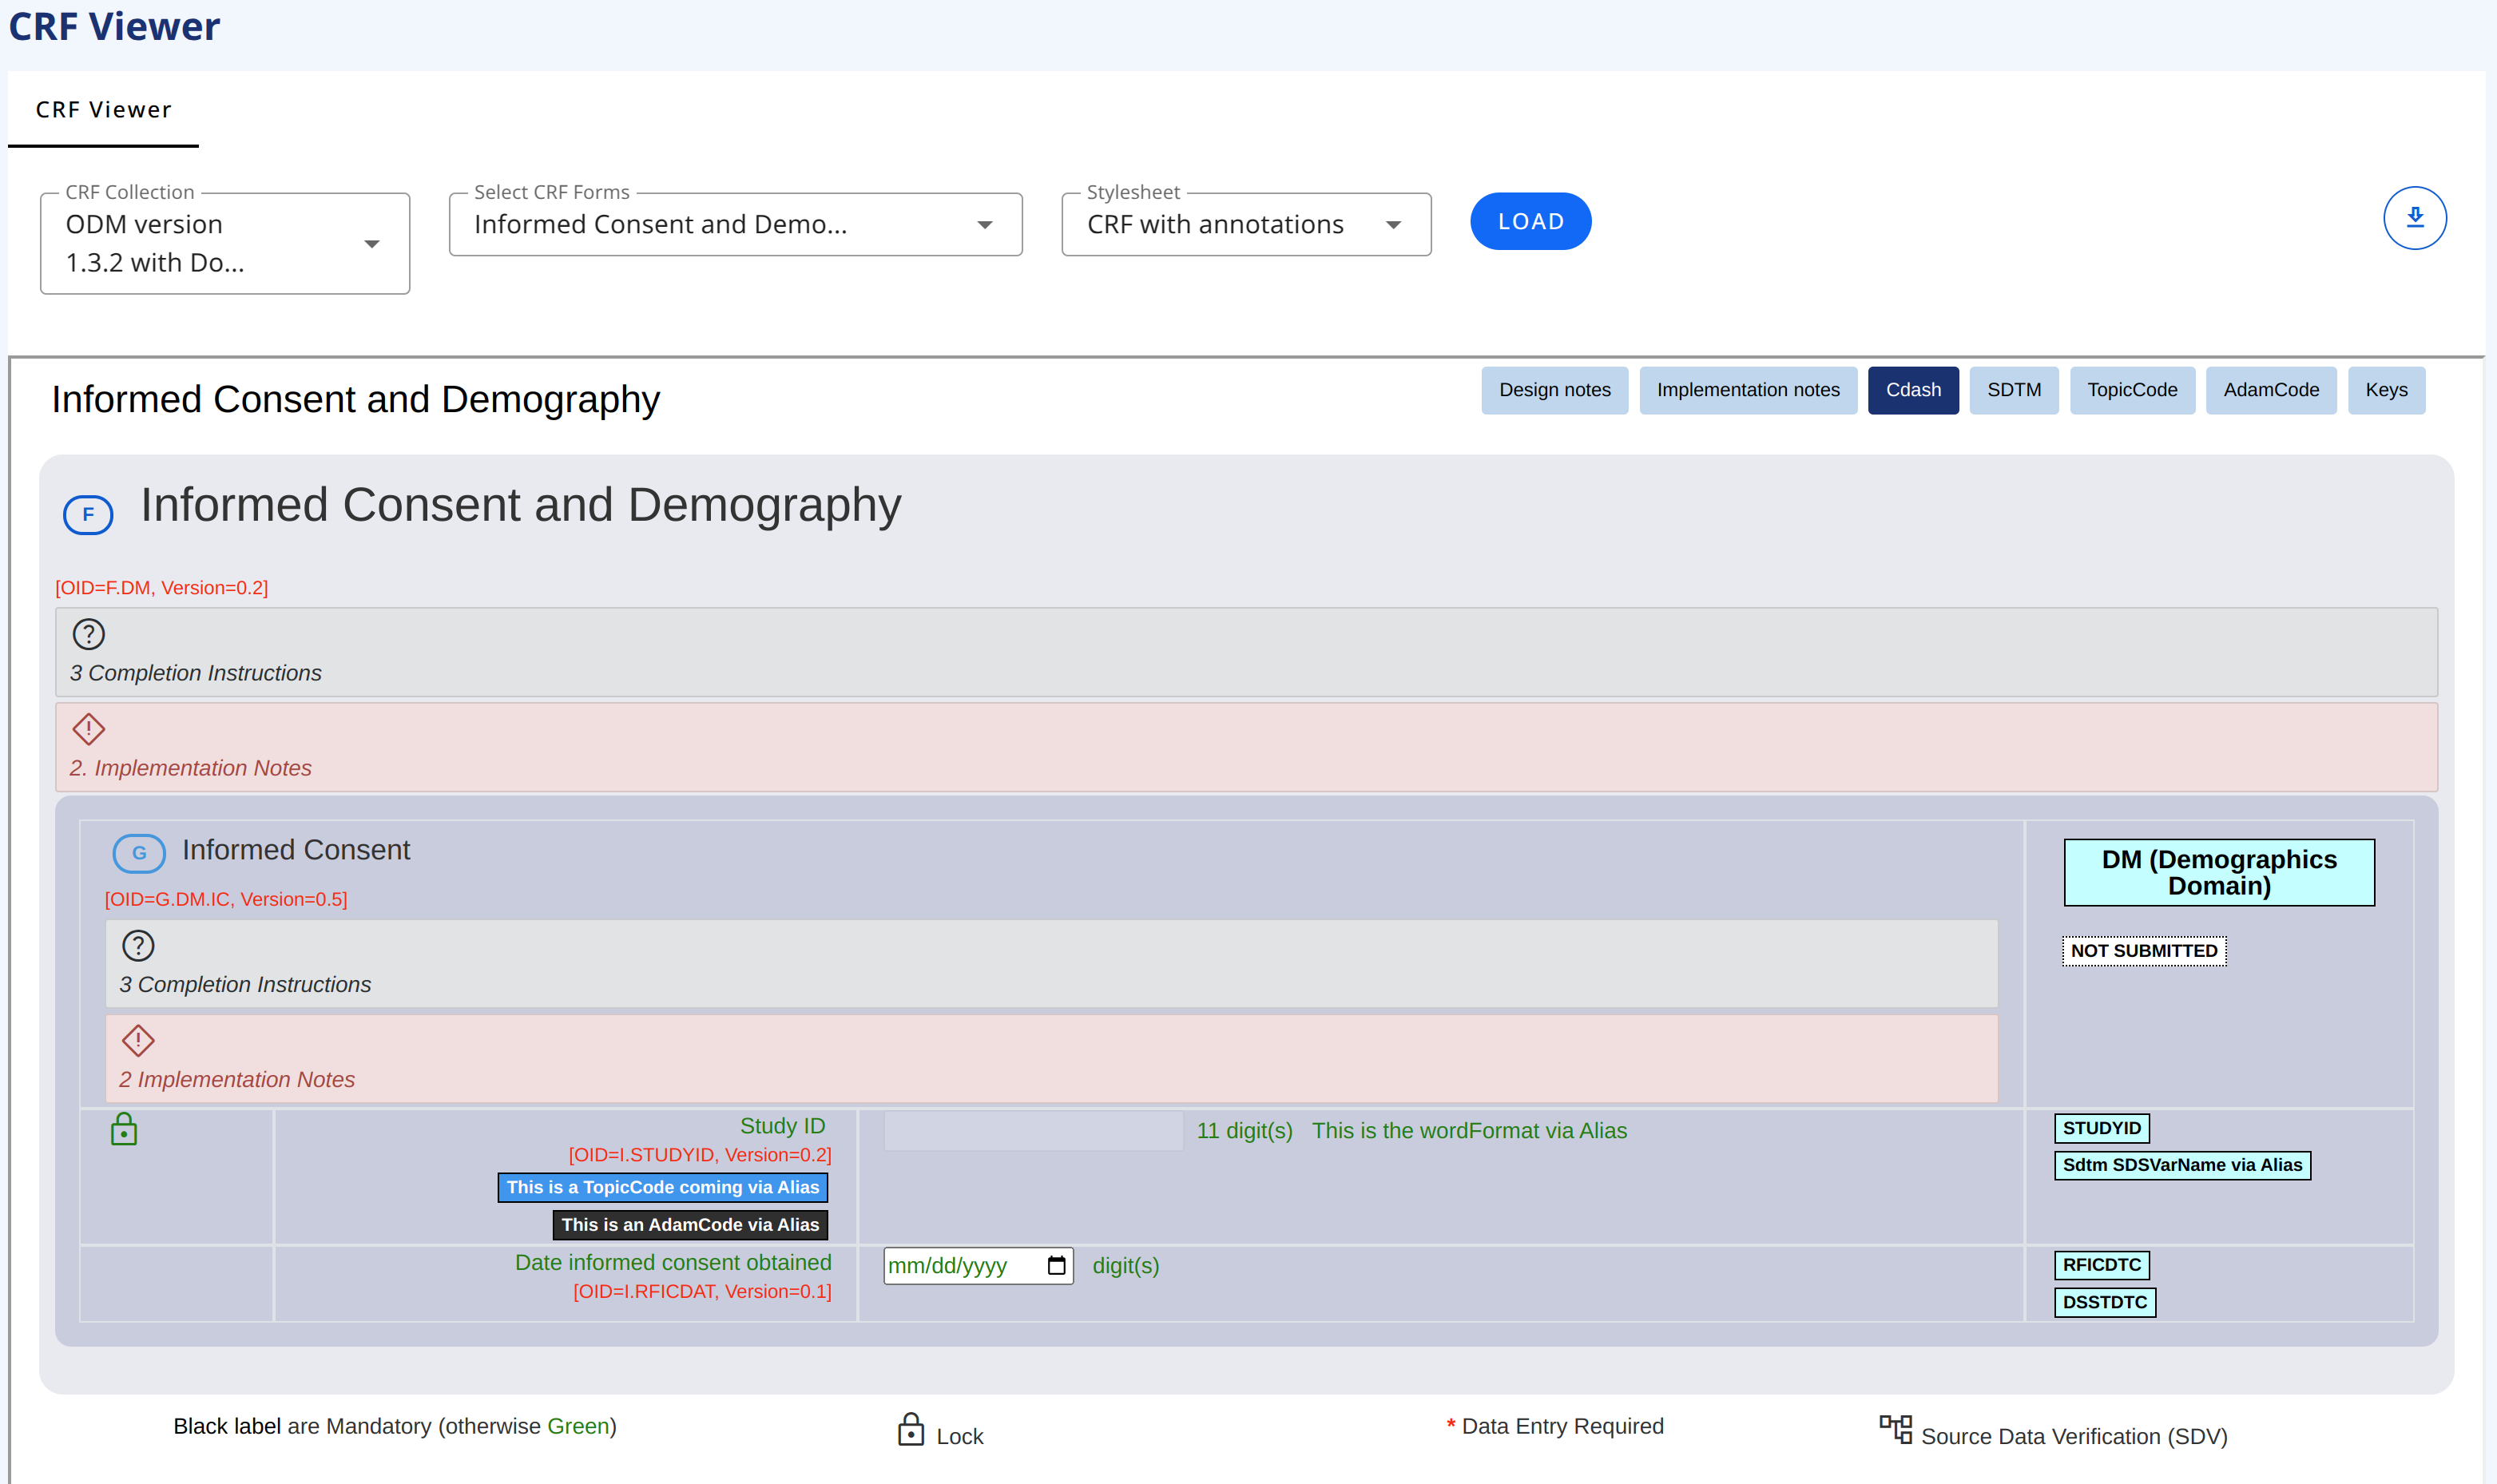Click the question mark icon above 3 Completion Instructions
This screenshot has width=2497, height=1484.
point(88,633)
